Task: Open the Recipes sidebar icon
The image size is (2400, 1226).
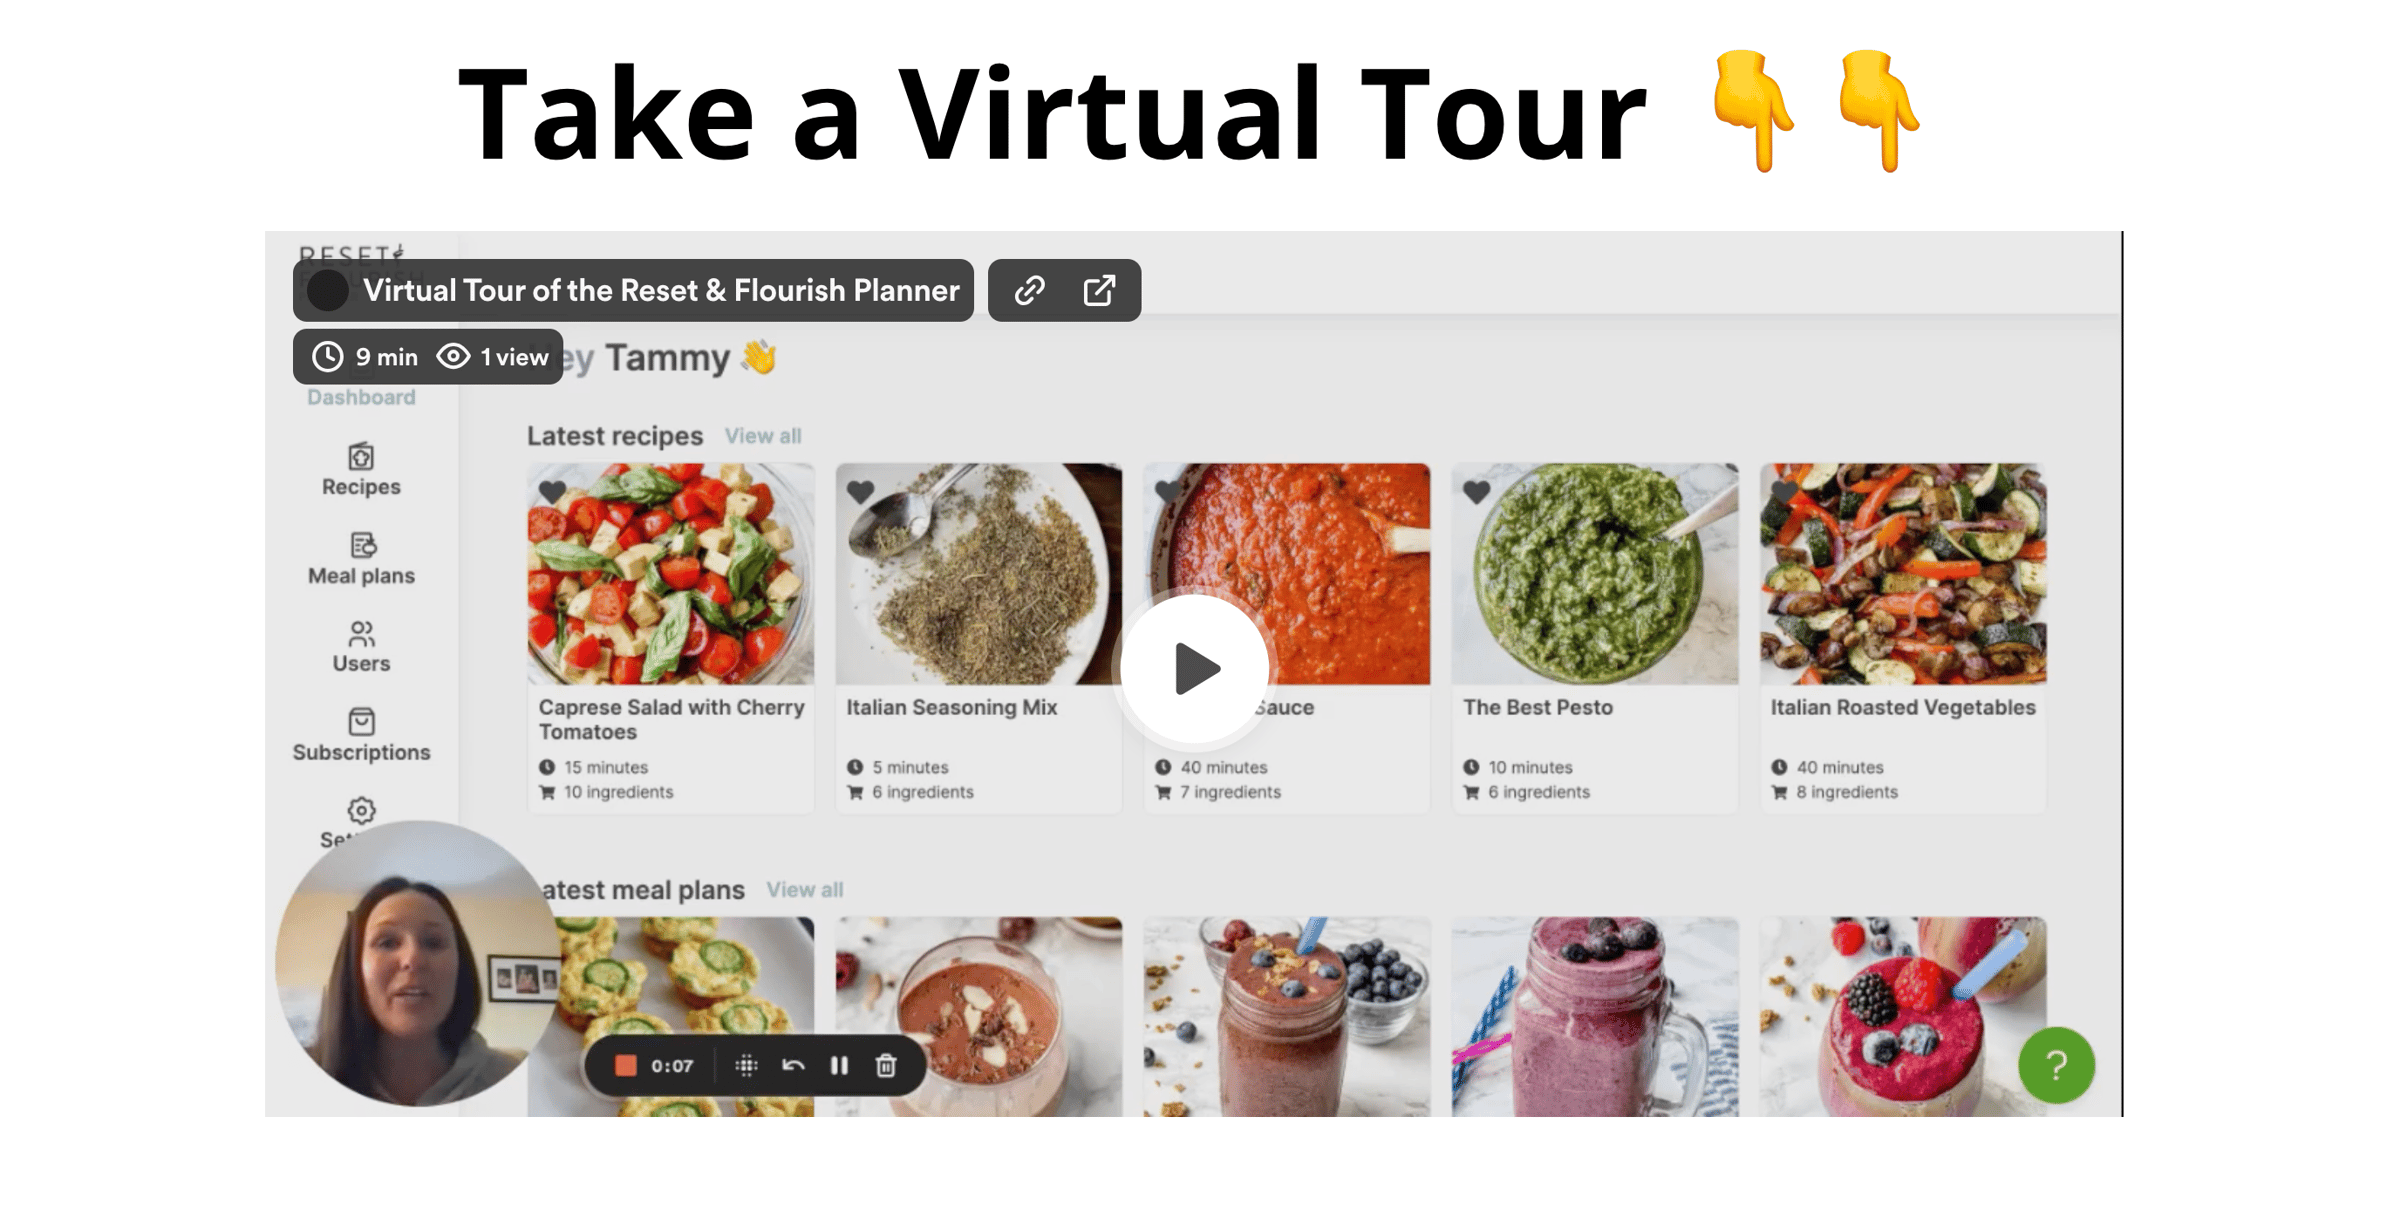Action: tap(361, 457)
